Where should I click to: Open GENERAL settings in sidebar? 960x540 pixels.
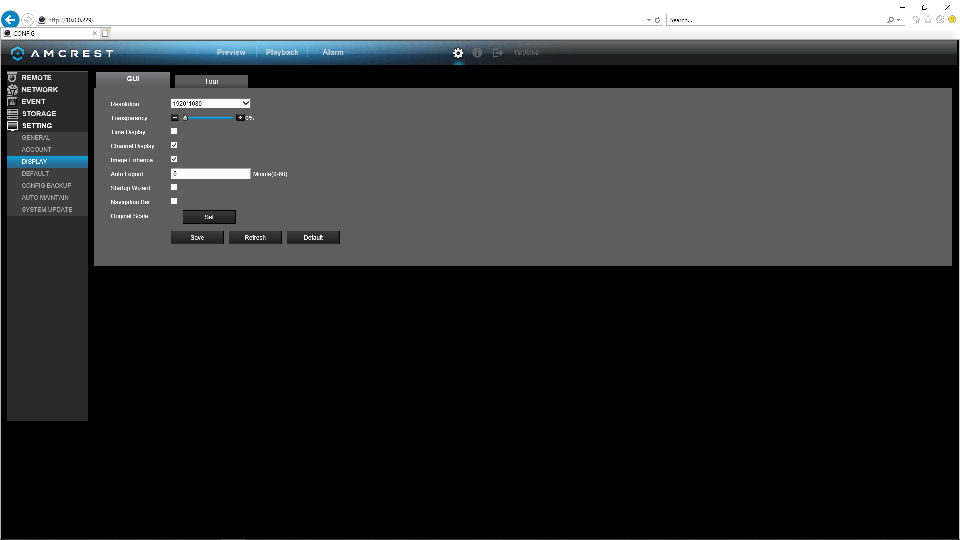tap(47, 138)
